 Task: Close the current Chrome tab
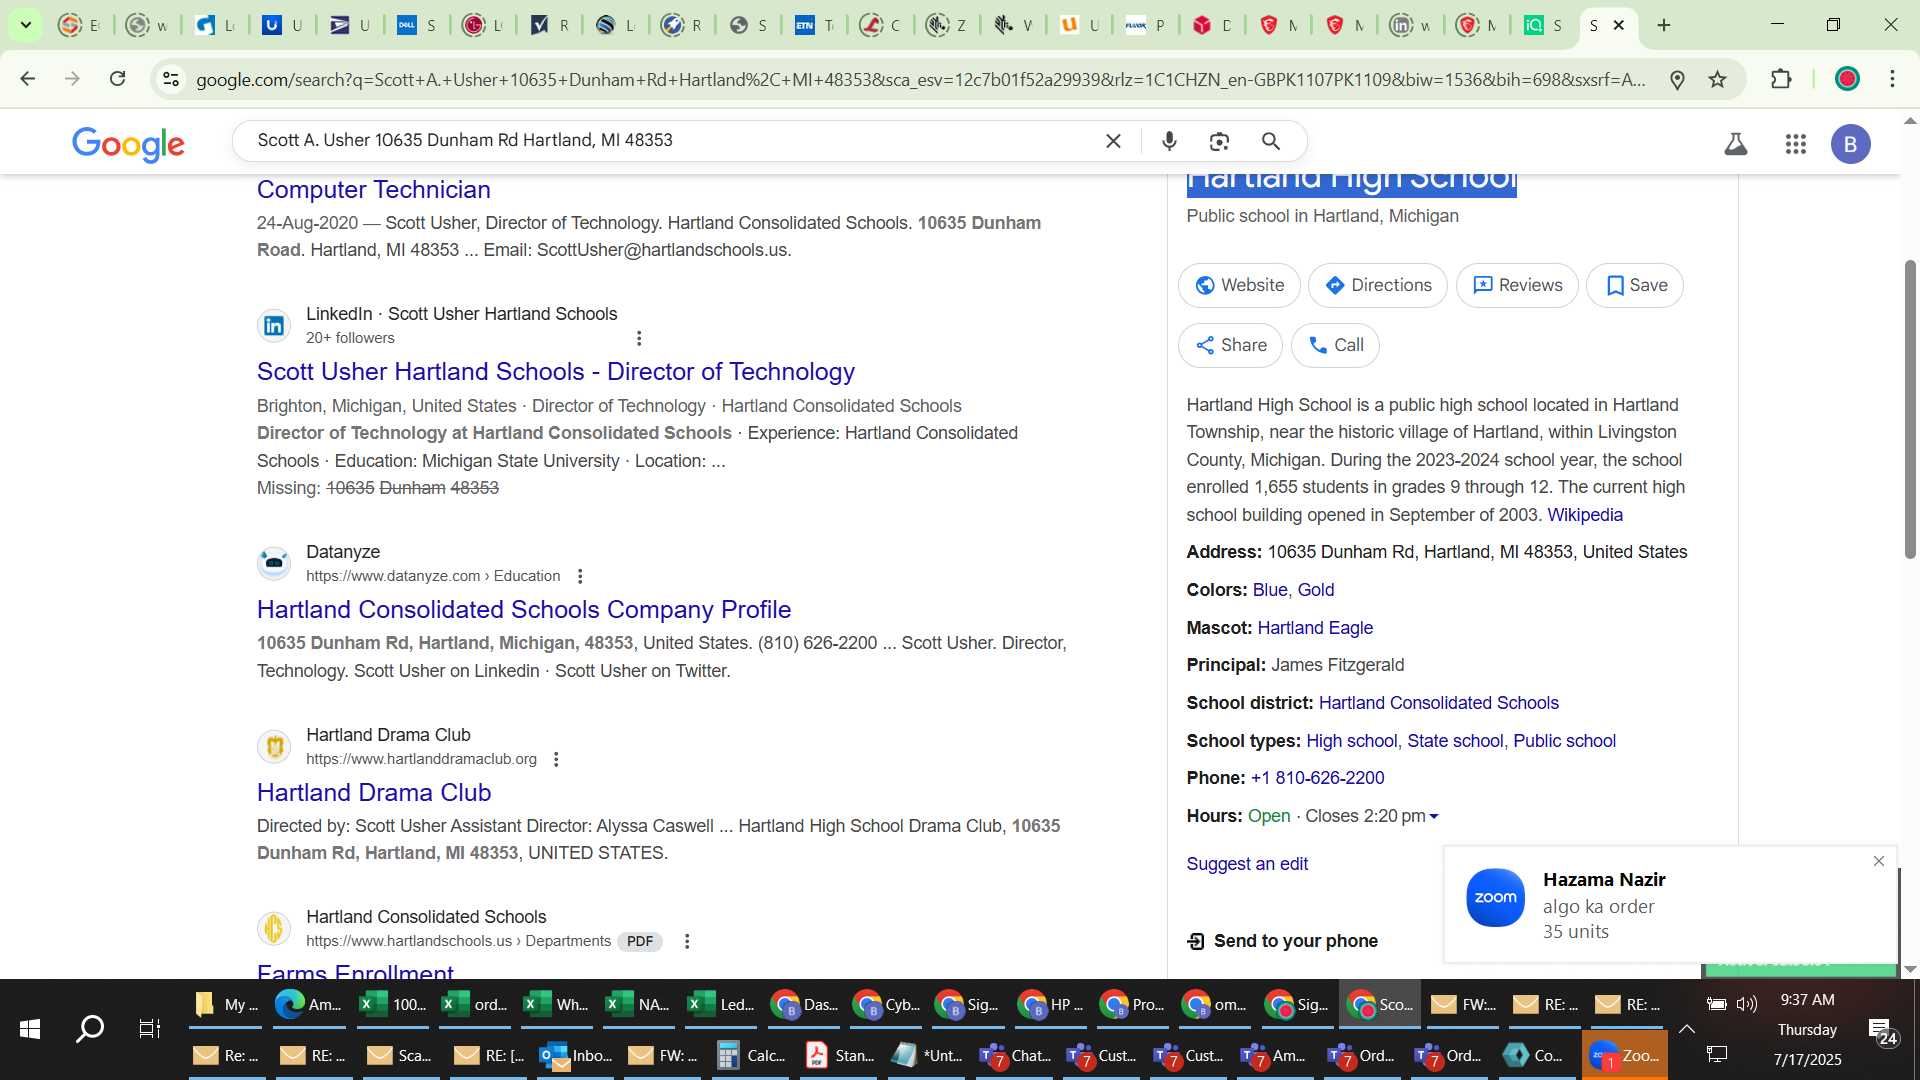point(1619,25)
